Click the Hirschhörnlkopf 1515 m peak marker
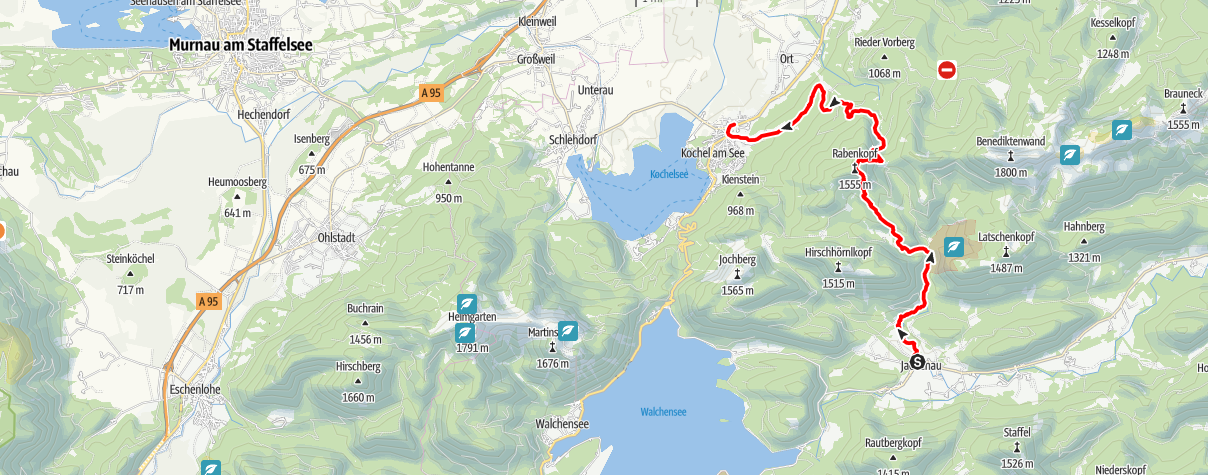Viewport: 1208px width, 475px height. pyautogui.click(x=837, y=267)
